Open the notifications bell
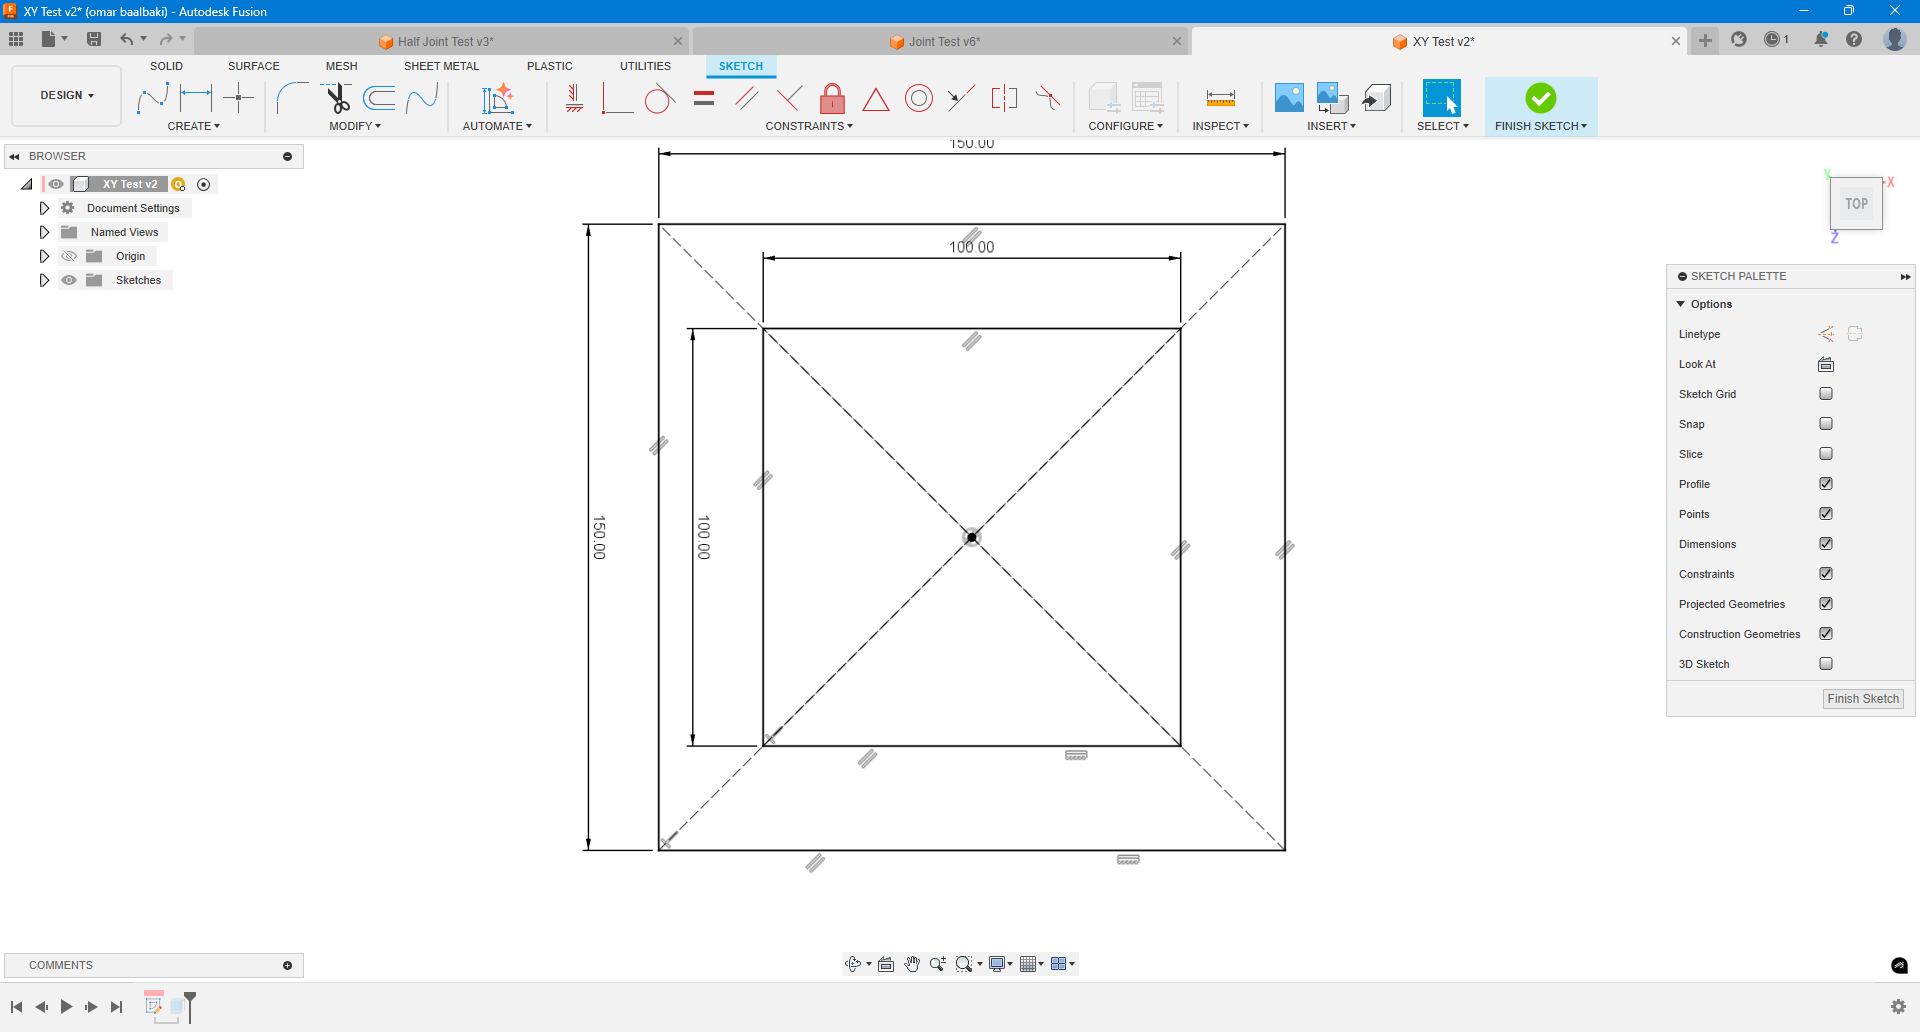This screenshot has width=1920, height=1032. [1821, 39]
